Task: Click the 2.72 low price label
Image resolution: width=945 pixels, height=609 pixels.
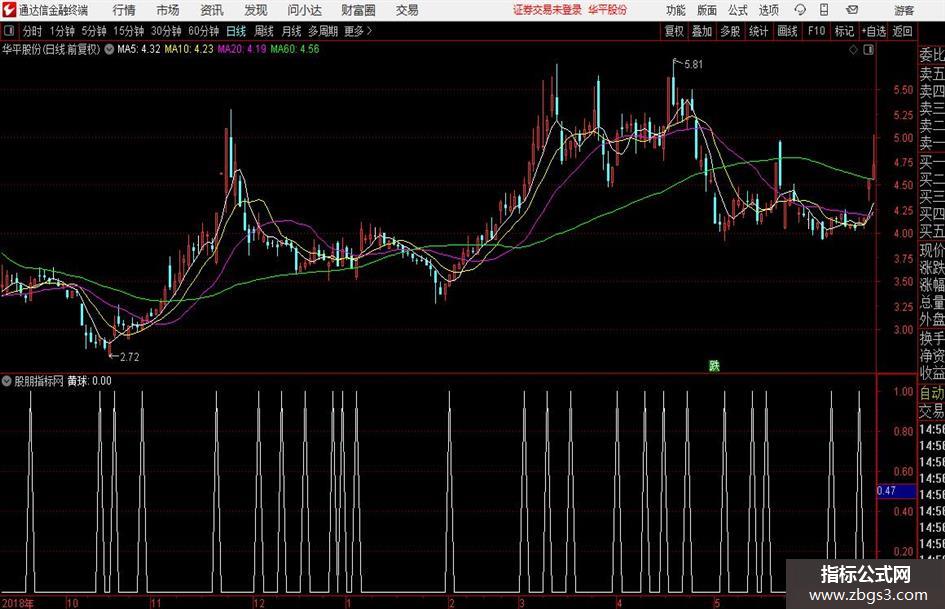Action: (130, 357)
